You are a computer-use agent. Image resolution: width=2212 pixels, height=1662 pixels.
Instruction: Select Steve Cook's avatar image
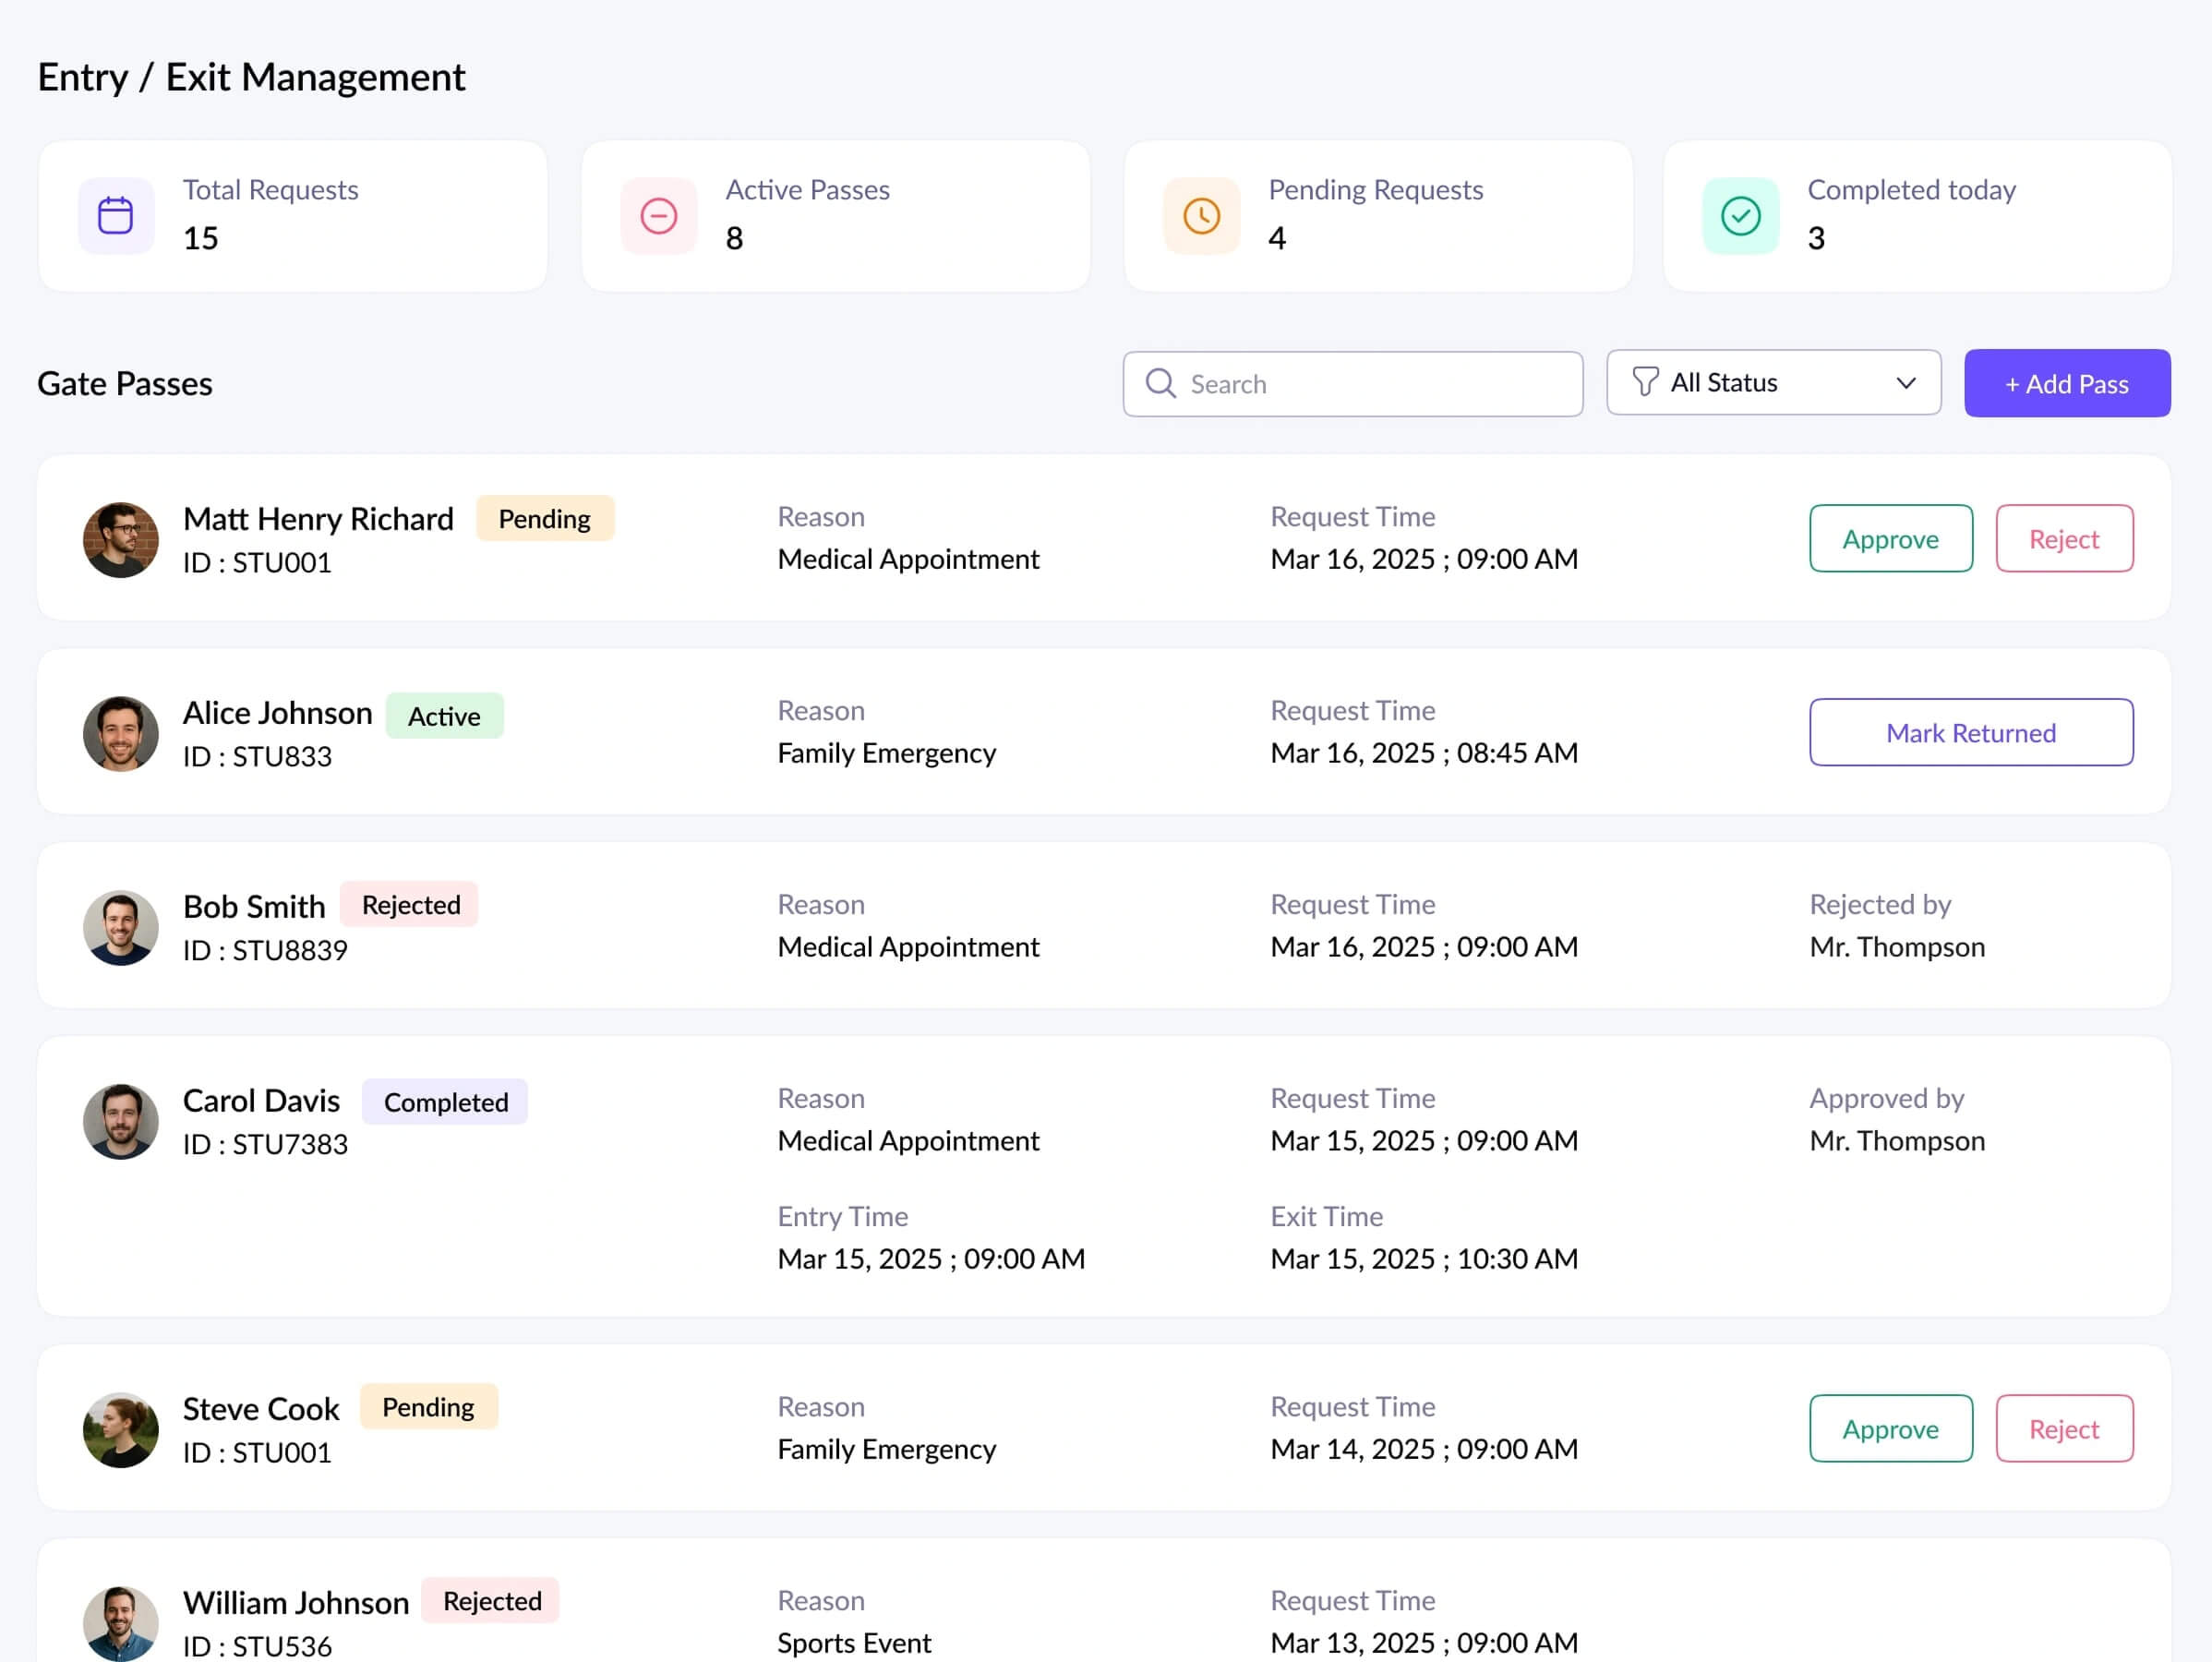click(x=121, y=1430)
